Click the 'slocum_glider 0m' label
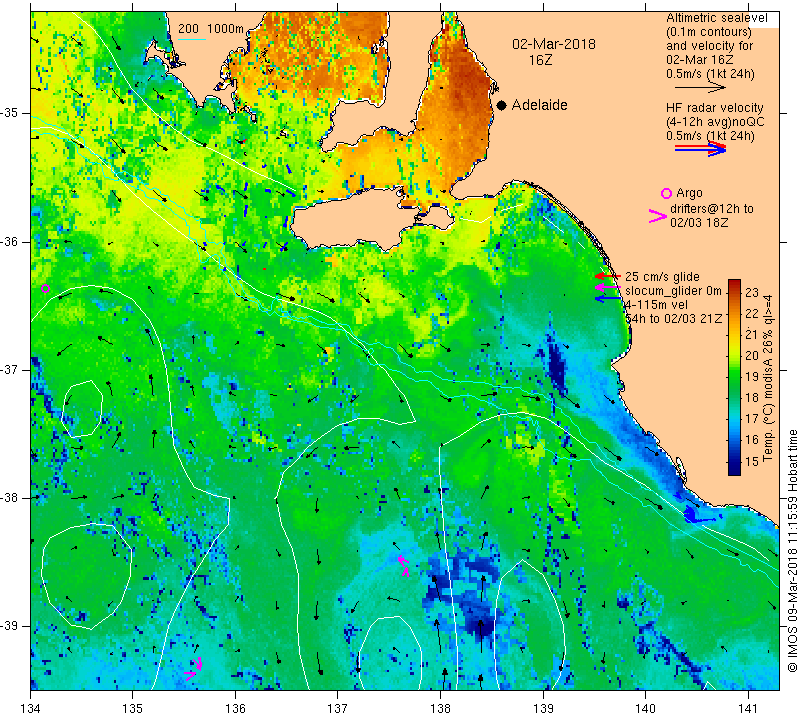Image resolution: width=800 pixels, height=720 pixels. 673,291
